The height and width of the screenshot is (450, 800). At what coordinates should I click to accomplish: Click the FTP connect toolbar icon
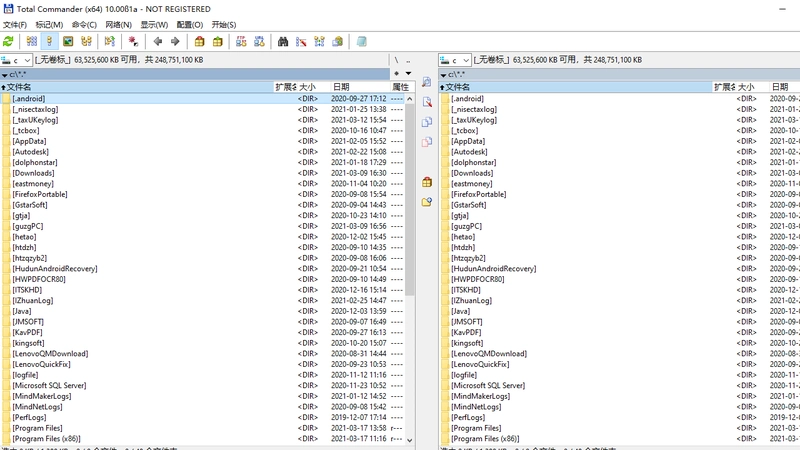point(241,42)
